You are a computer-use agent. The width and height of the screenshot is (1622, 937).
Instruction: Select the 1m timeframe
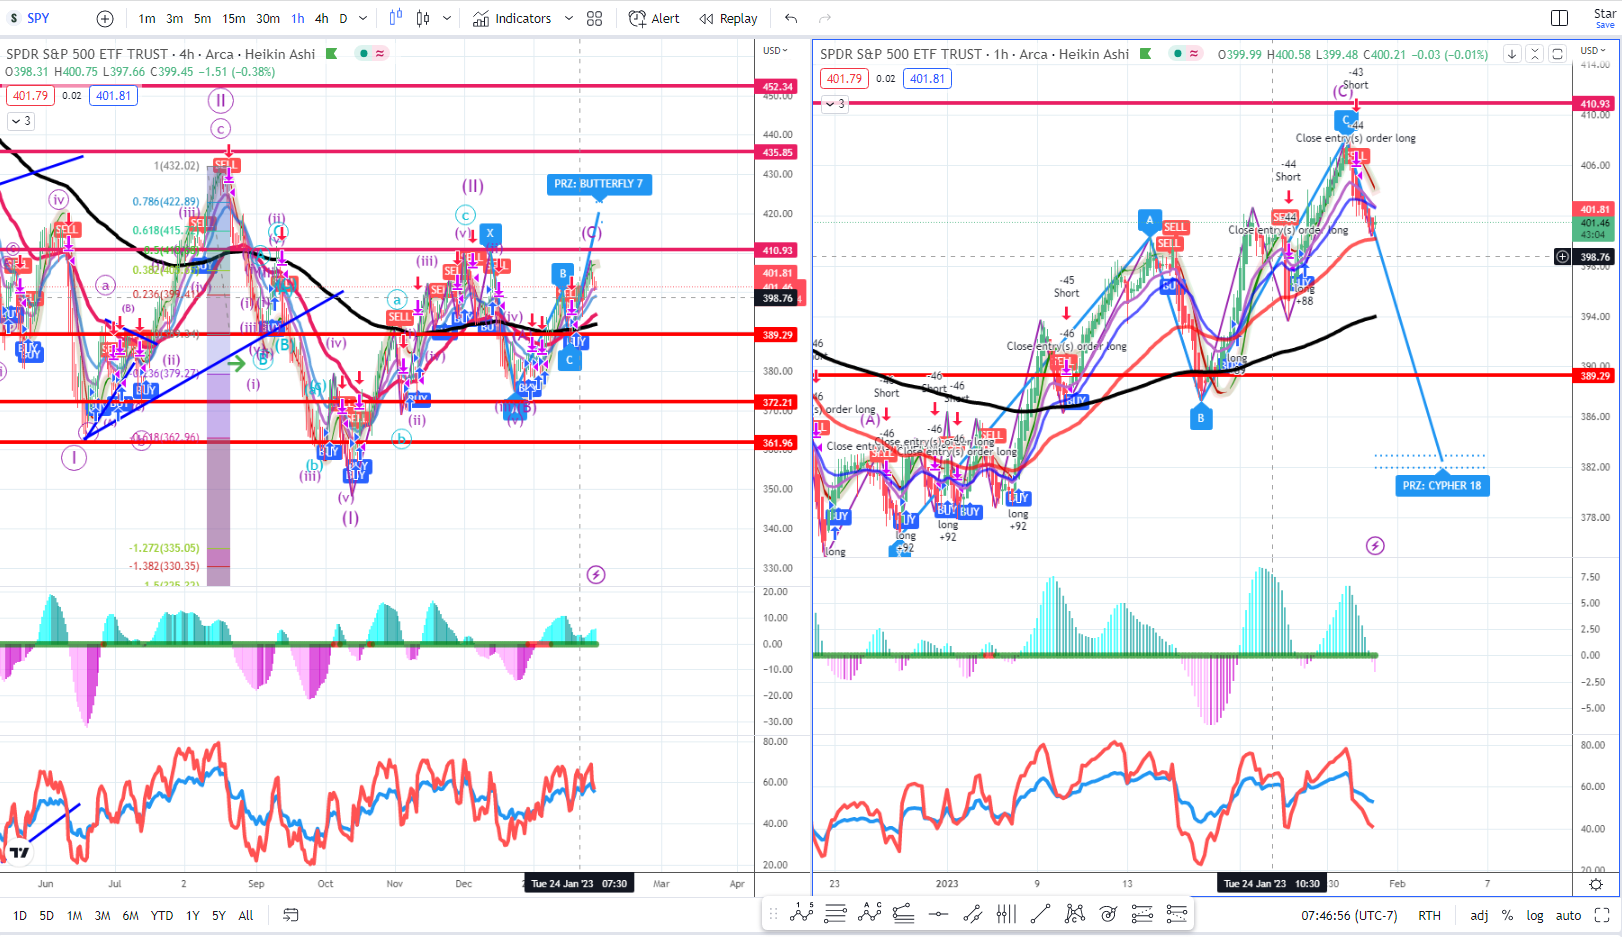(x=147, y=18)
